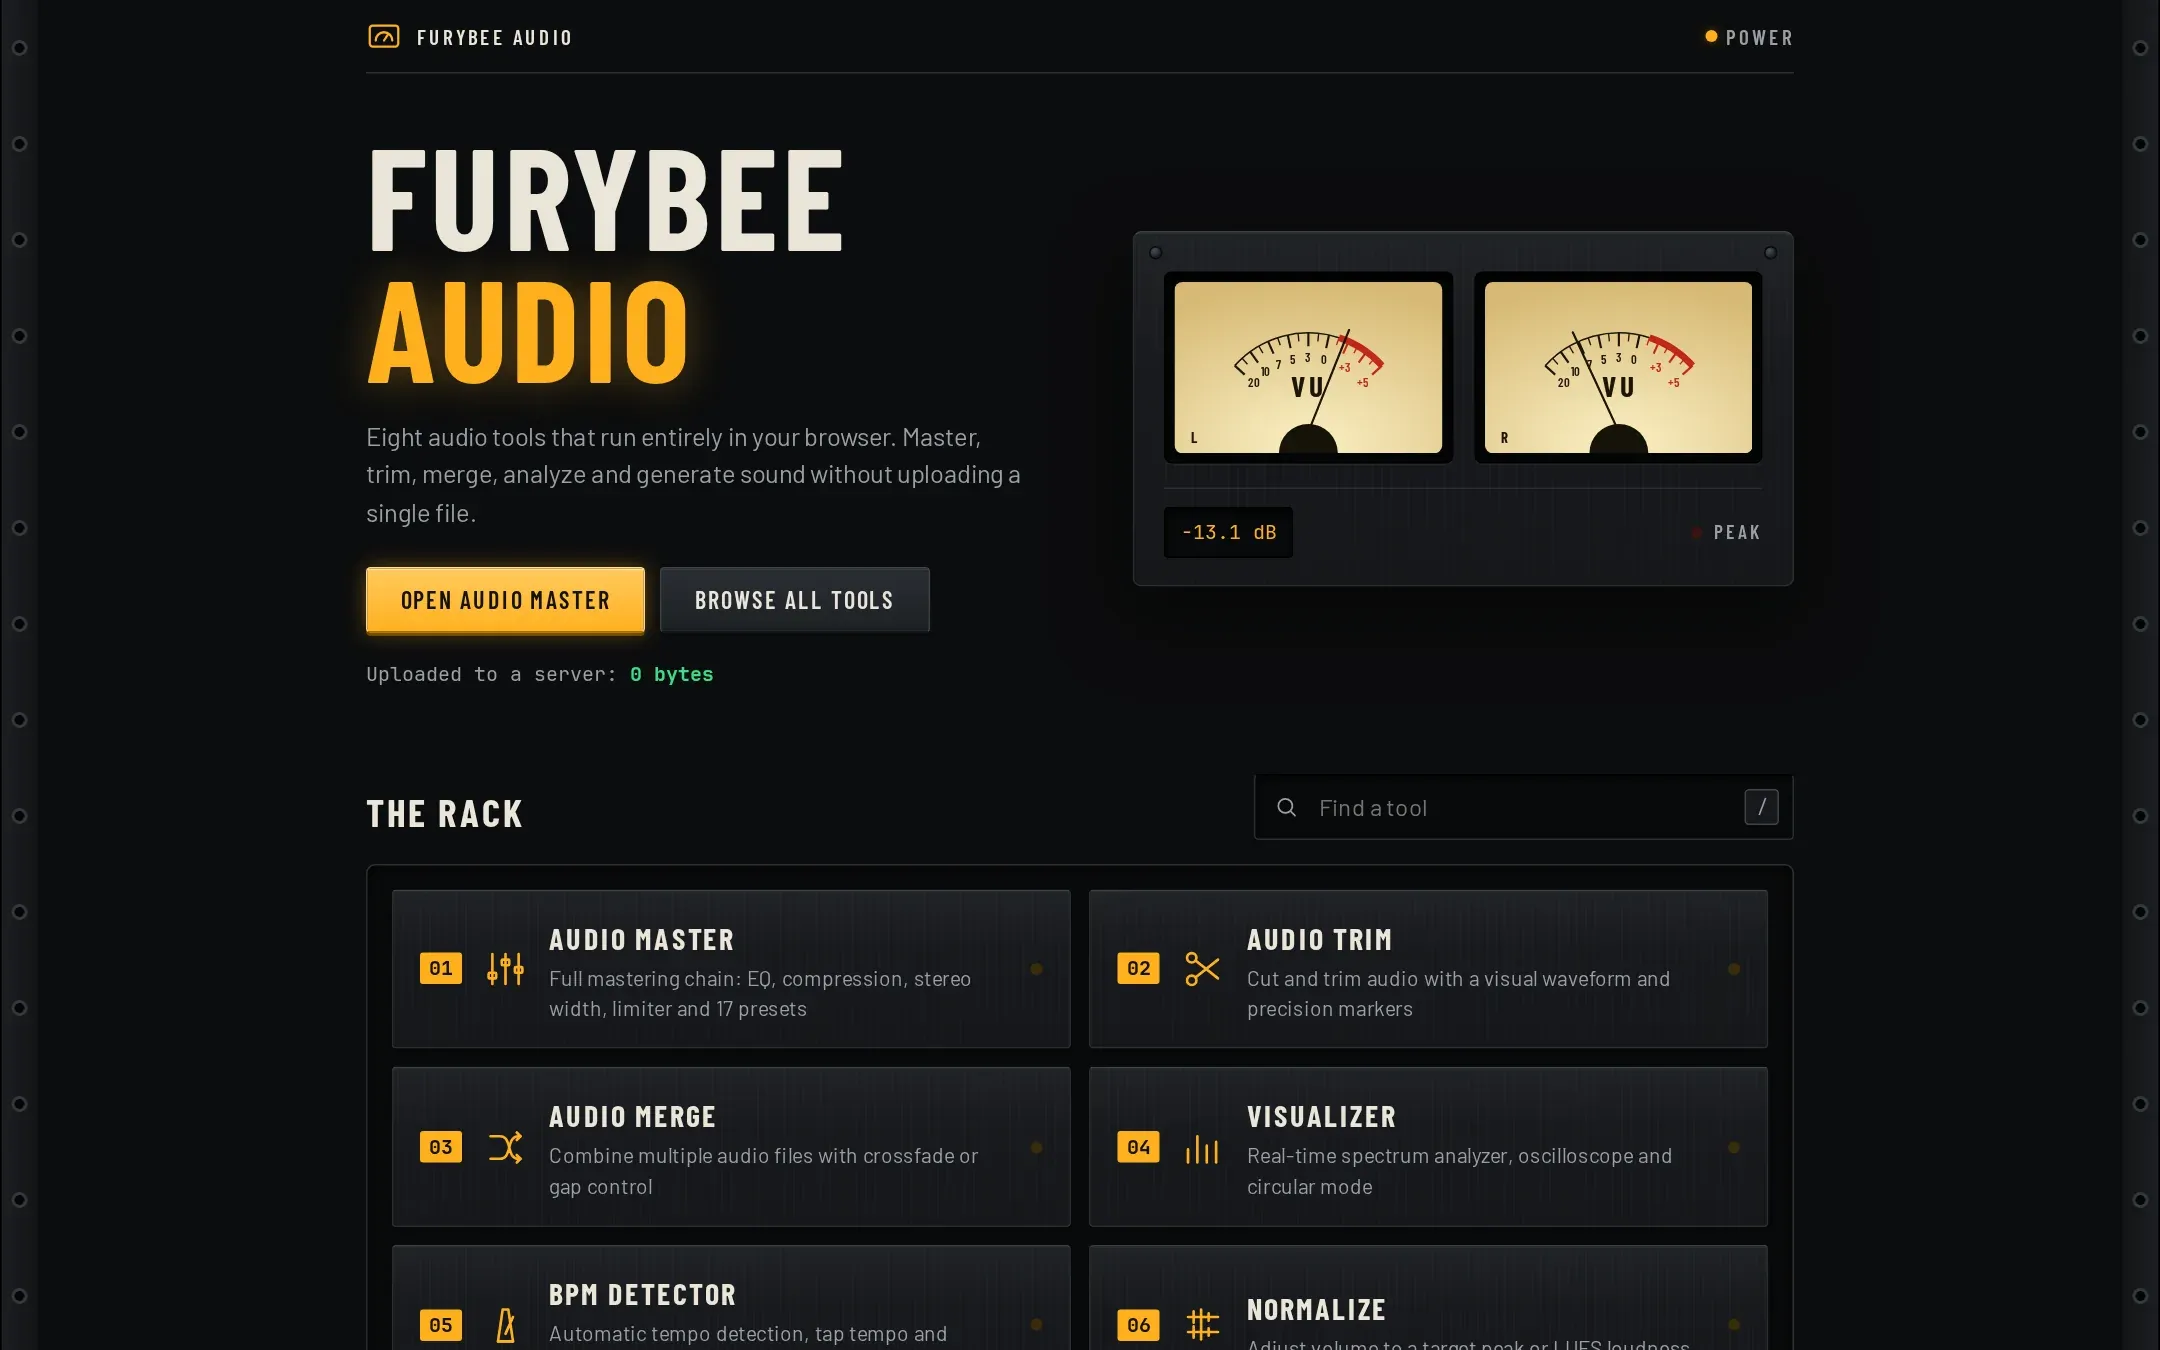Open the AUDIO MERGE tool title

(632, 1117)
